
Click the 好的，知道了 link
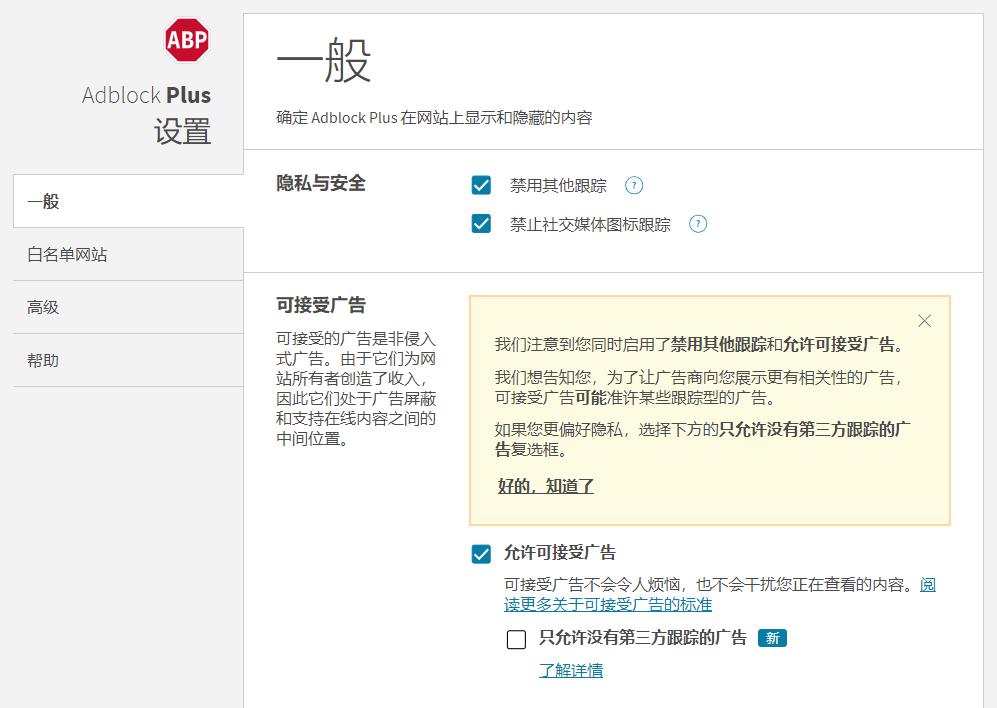click(546, 486)
